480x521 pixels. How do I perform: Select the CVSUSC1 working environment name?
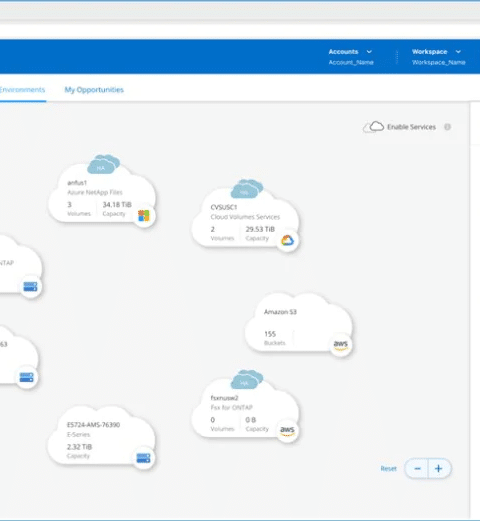(x=224, y=207)
